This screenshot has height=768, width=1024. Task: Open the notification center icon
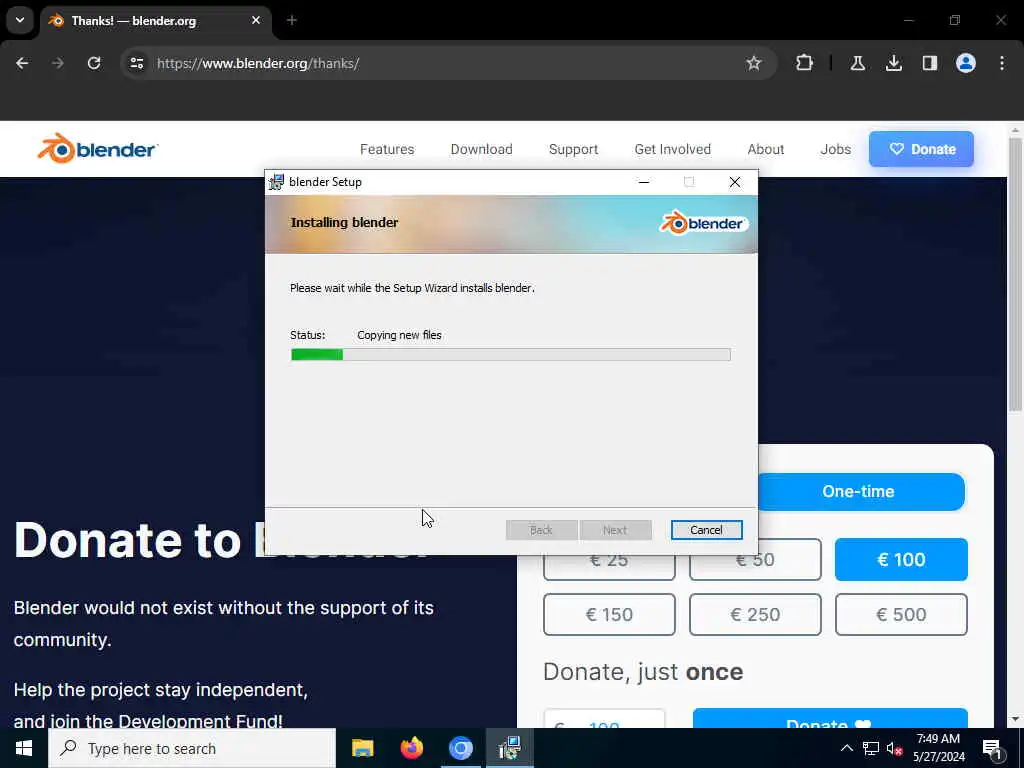992,749
